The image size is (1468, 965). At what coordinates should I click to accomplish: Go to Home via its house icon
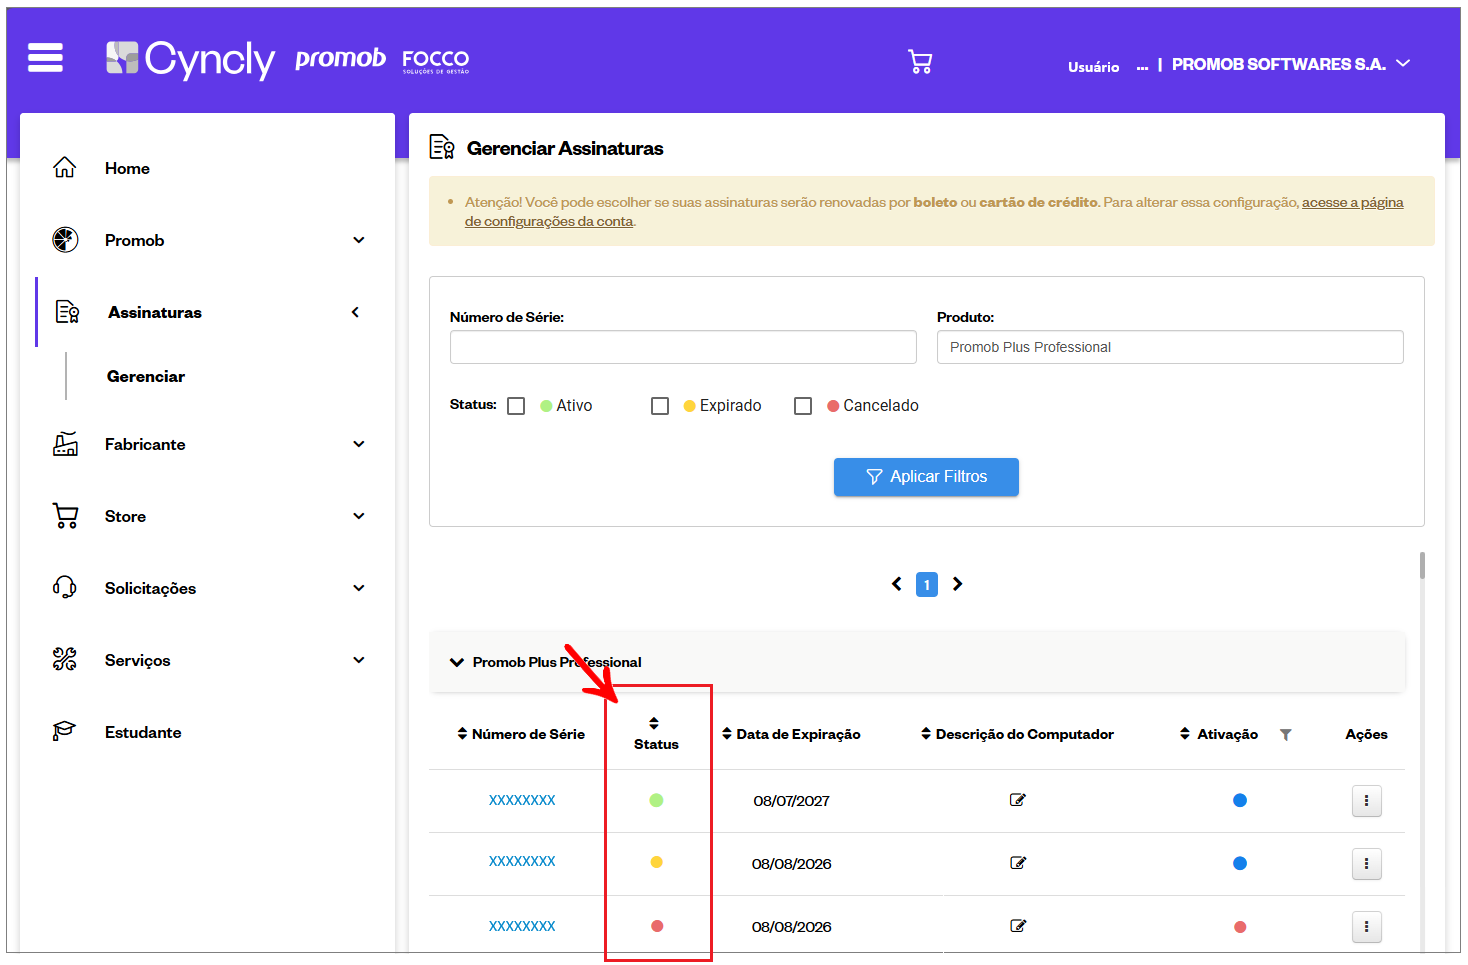coord(65,168)
